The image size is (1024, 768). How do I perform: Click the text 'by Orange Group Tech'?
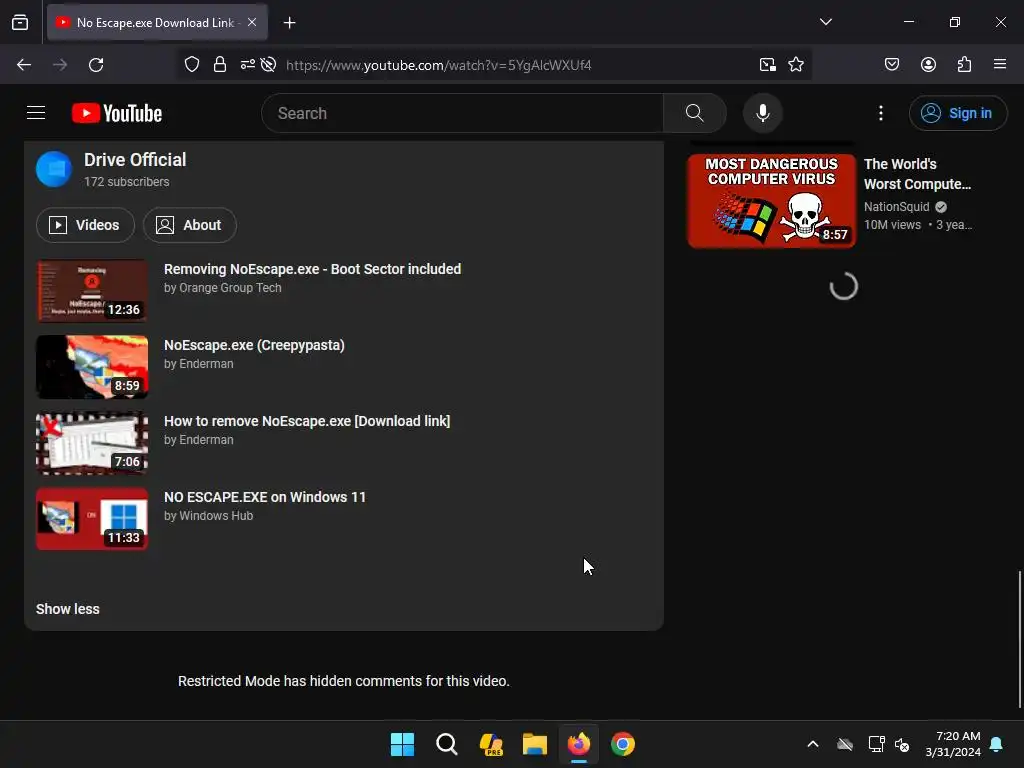tap(223, 288)
